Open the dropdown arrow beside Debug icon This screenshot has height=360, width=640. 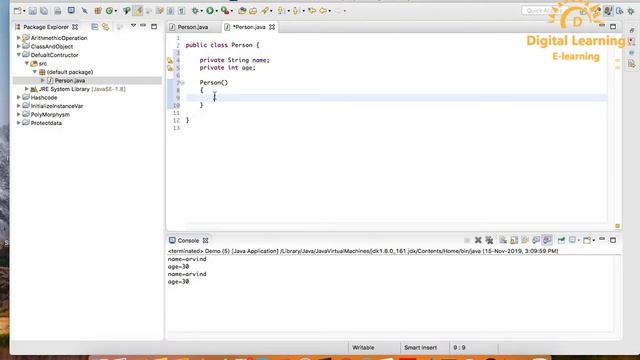202,11
